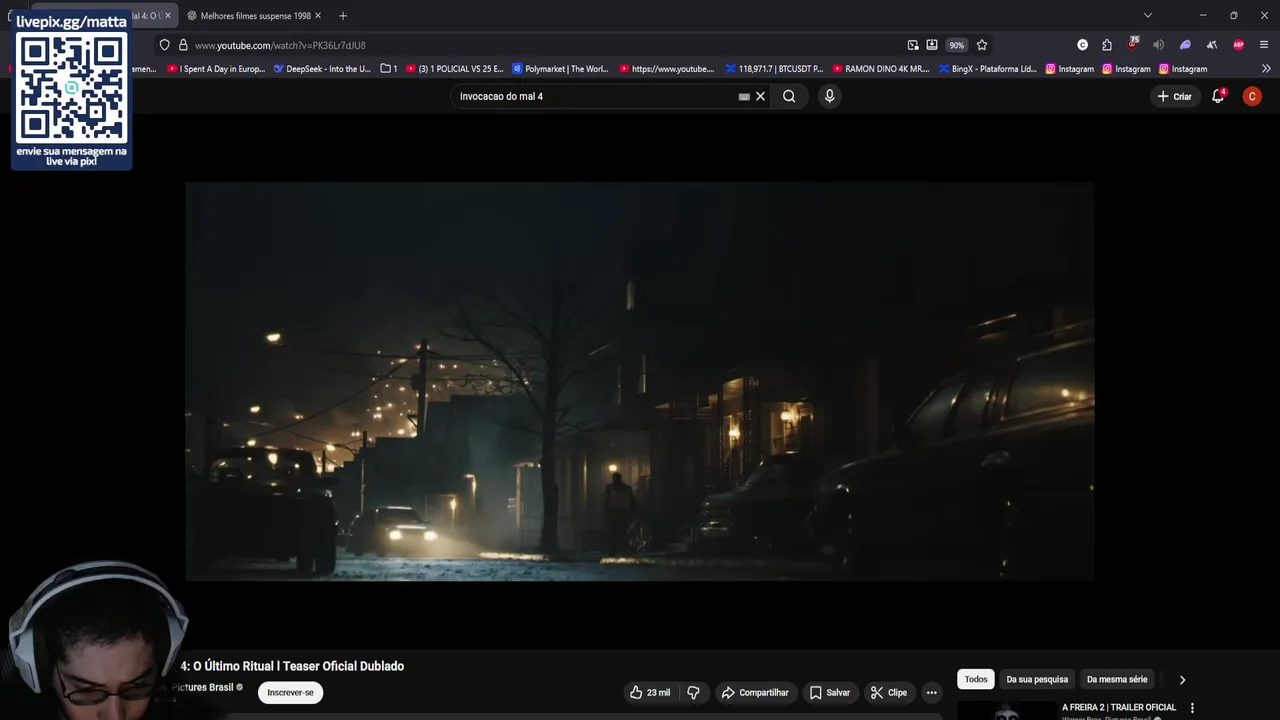Open 'I Spent A Day in Europ...' bookmark

tap(216, 69)
